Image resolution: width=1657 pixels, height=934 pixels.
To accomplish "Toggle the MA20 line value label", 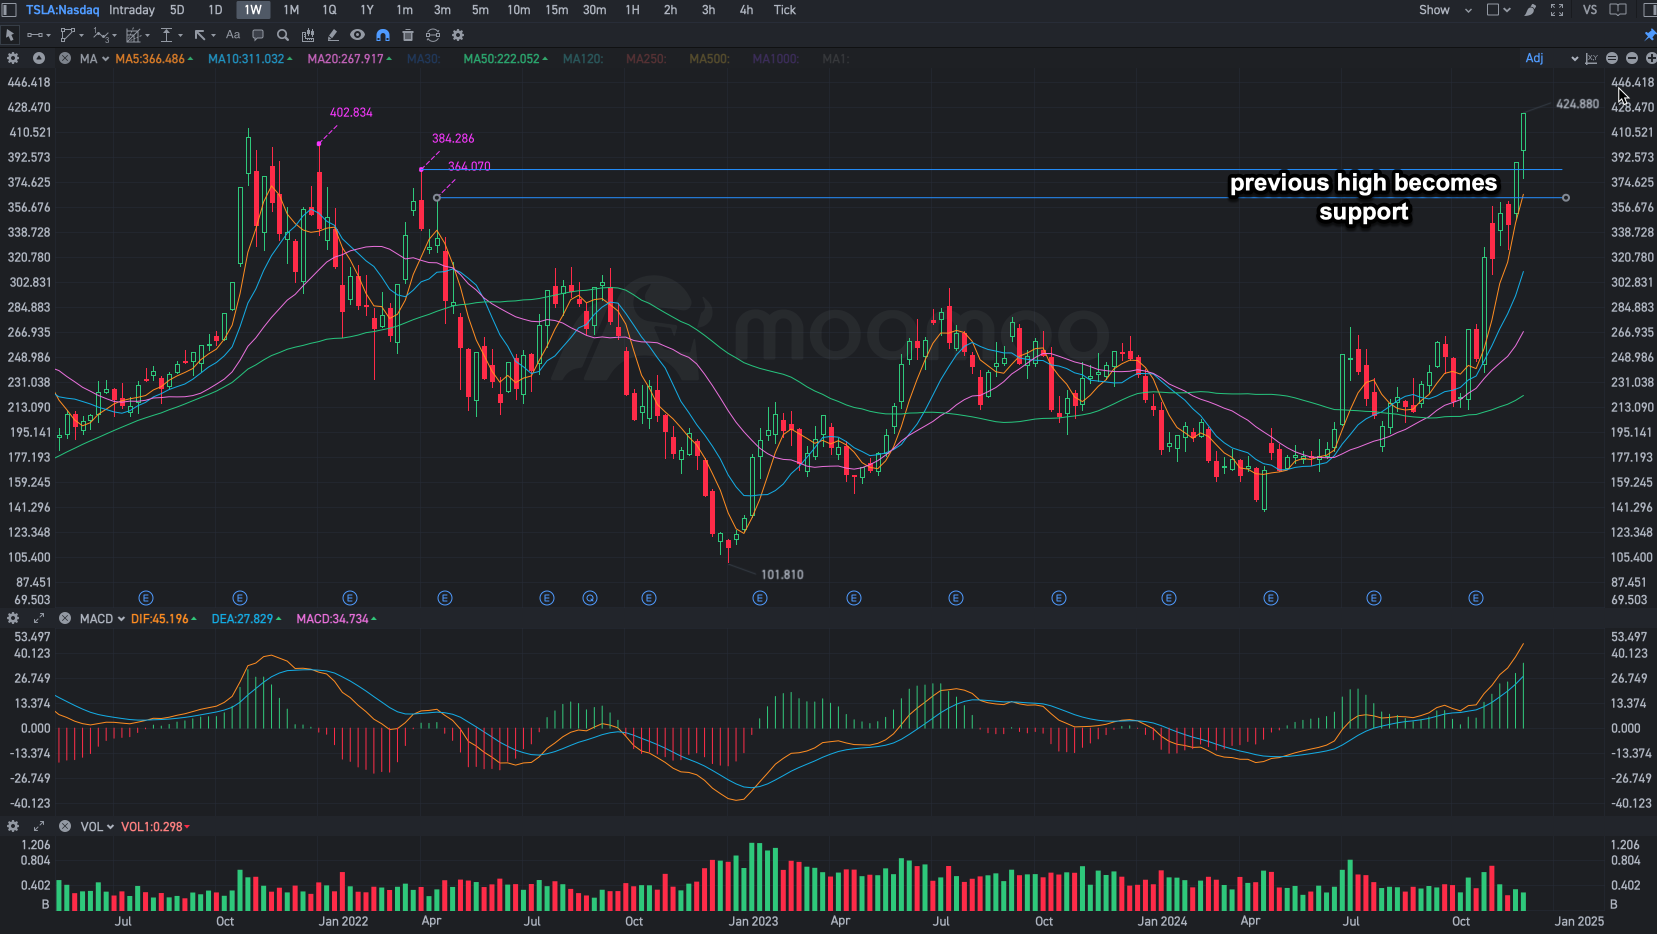I will coord(349,59).
